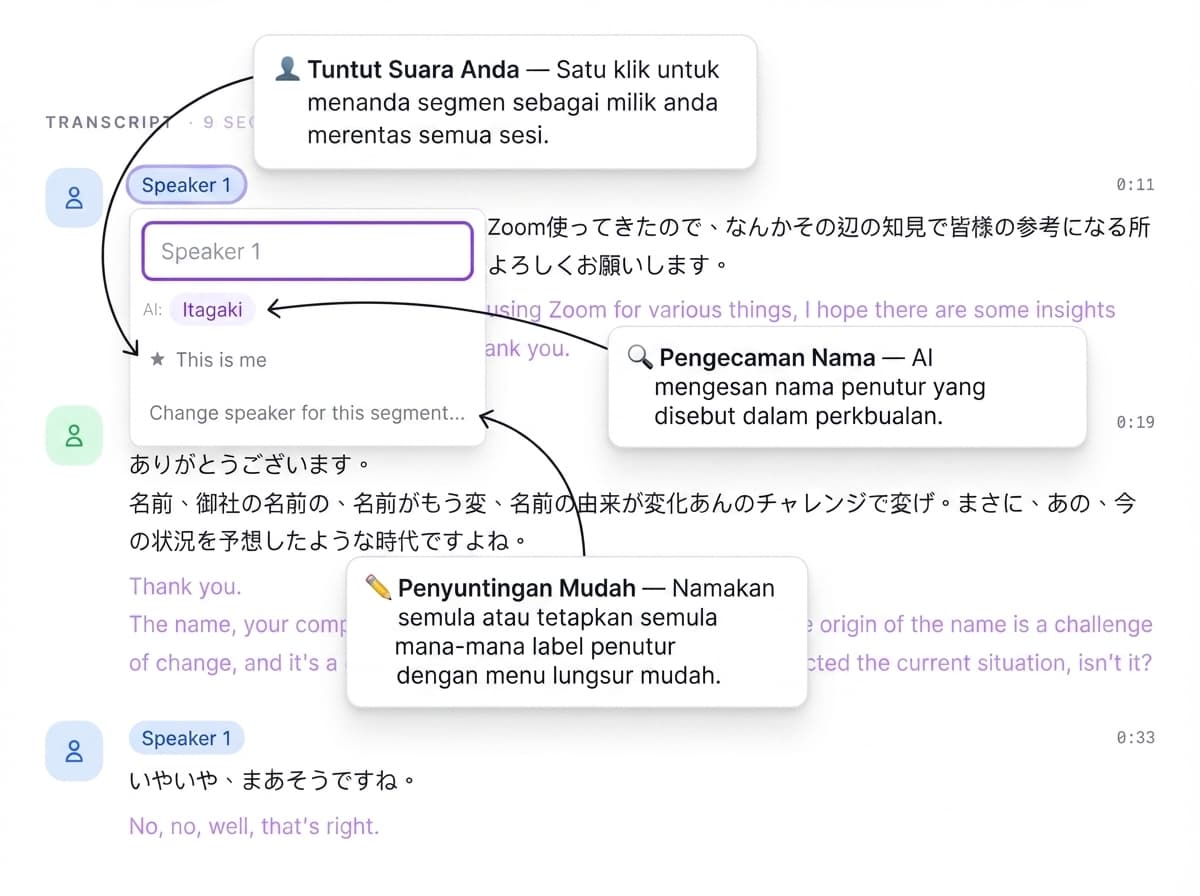Click the green speaker avatar icon
This screenshot has width=1200, height=896.
click(x=74, y=435)
